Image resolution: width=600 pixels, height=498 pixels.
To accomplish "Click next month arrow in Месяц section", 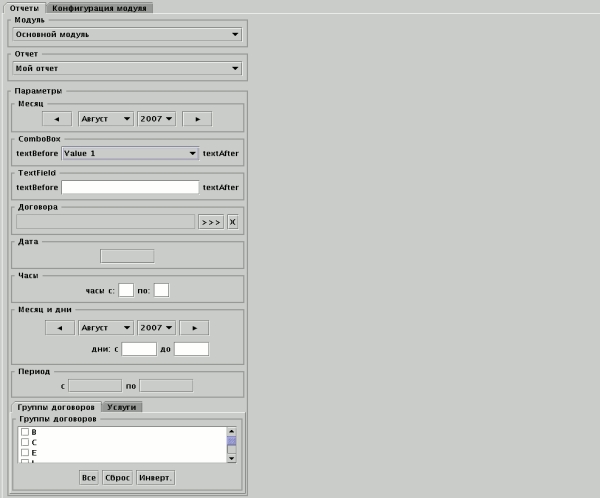I will point(197,118).
